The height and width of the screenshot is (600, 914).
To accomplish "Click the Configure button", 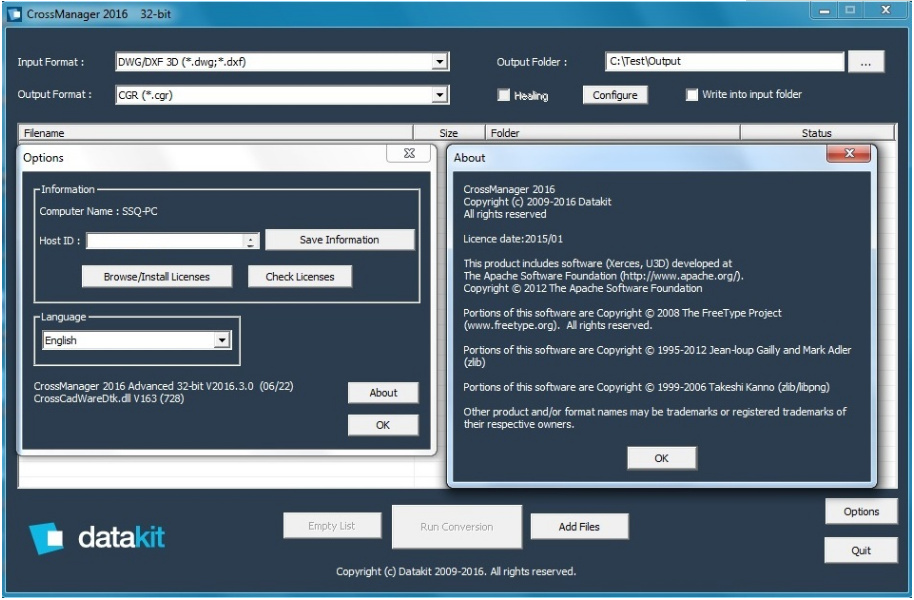I will (615, 95).
